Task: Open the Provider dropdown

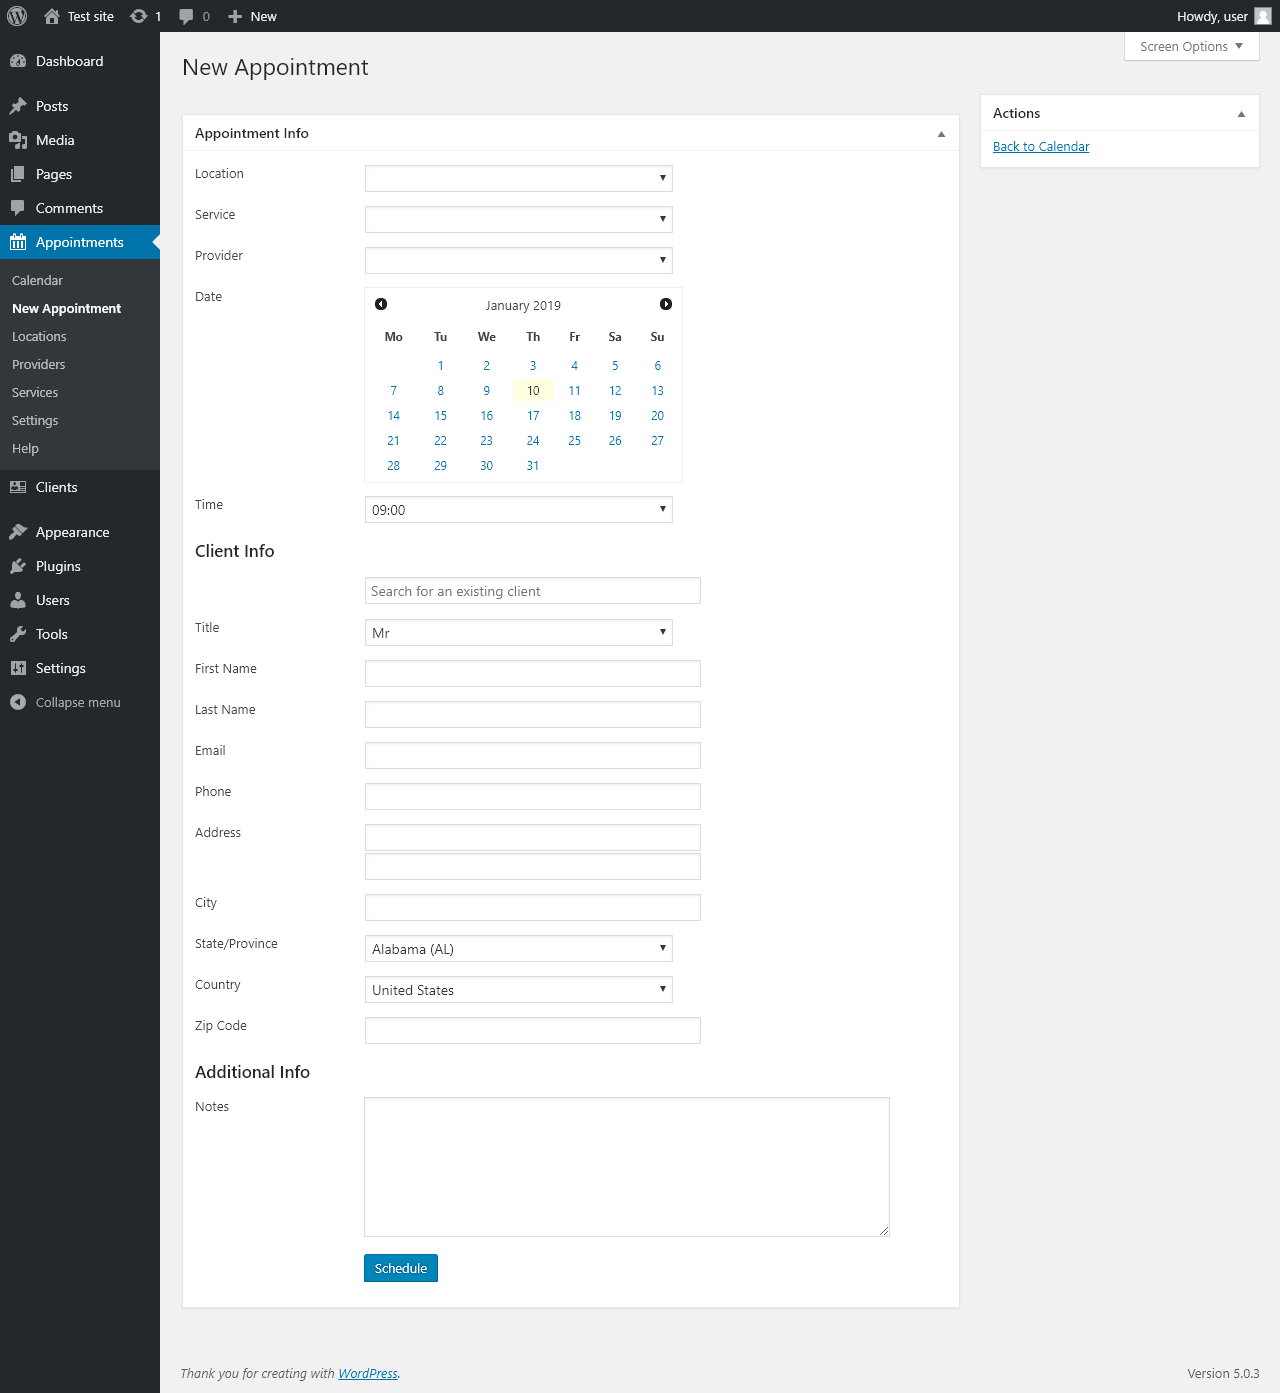Action: tap(519, 260)
